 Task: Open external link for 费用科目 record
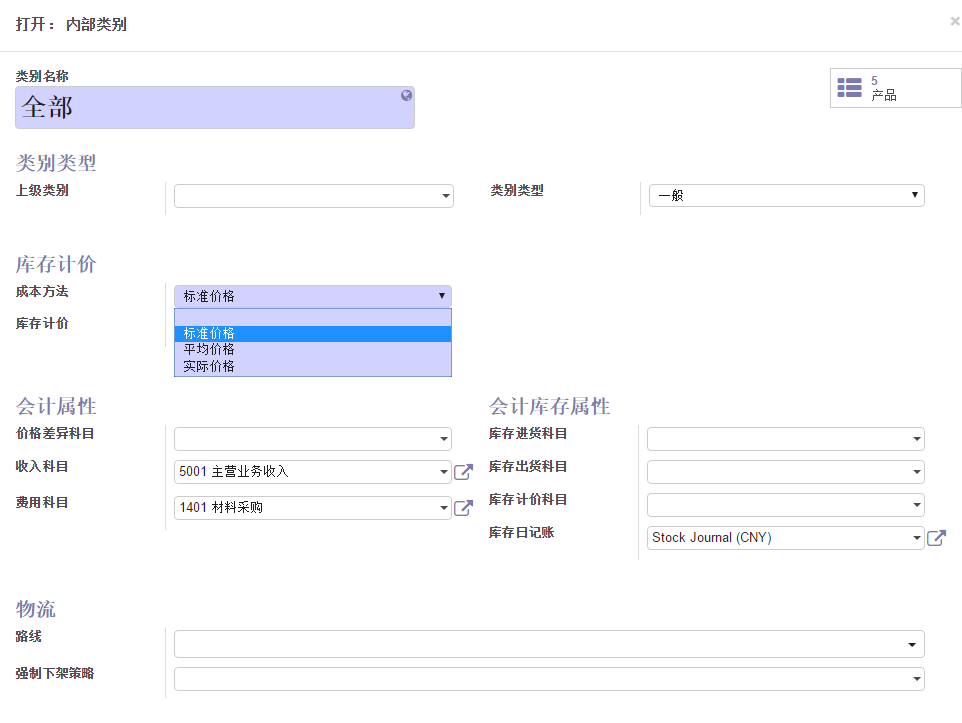pyautogui.click(x=463, y=508)
